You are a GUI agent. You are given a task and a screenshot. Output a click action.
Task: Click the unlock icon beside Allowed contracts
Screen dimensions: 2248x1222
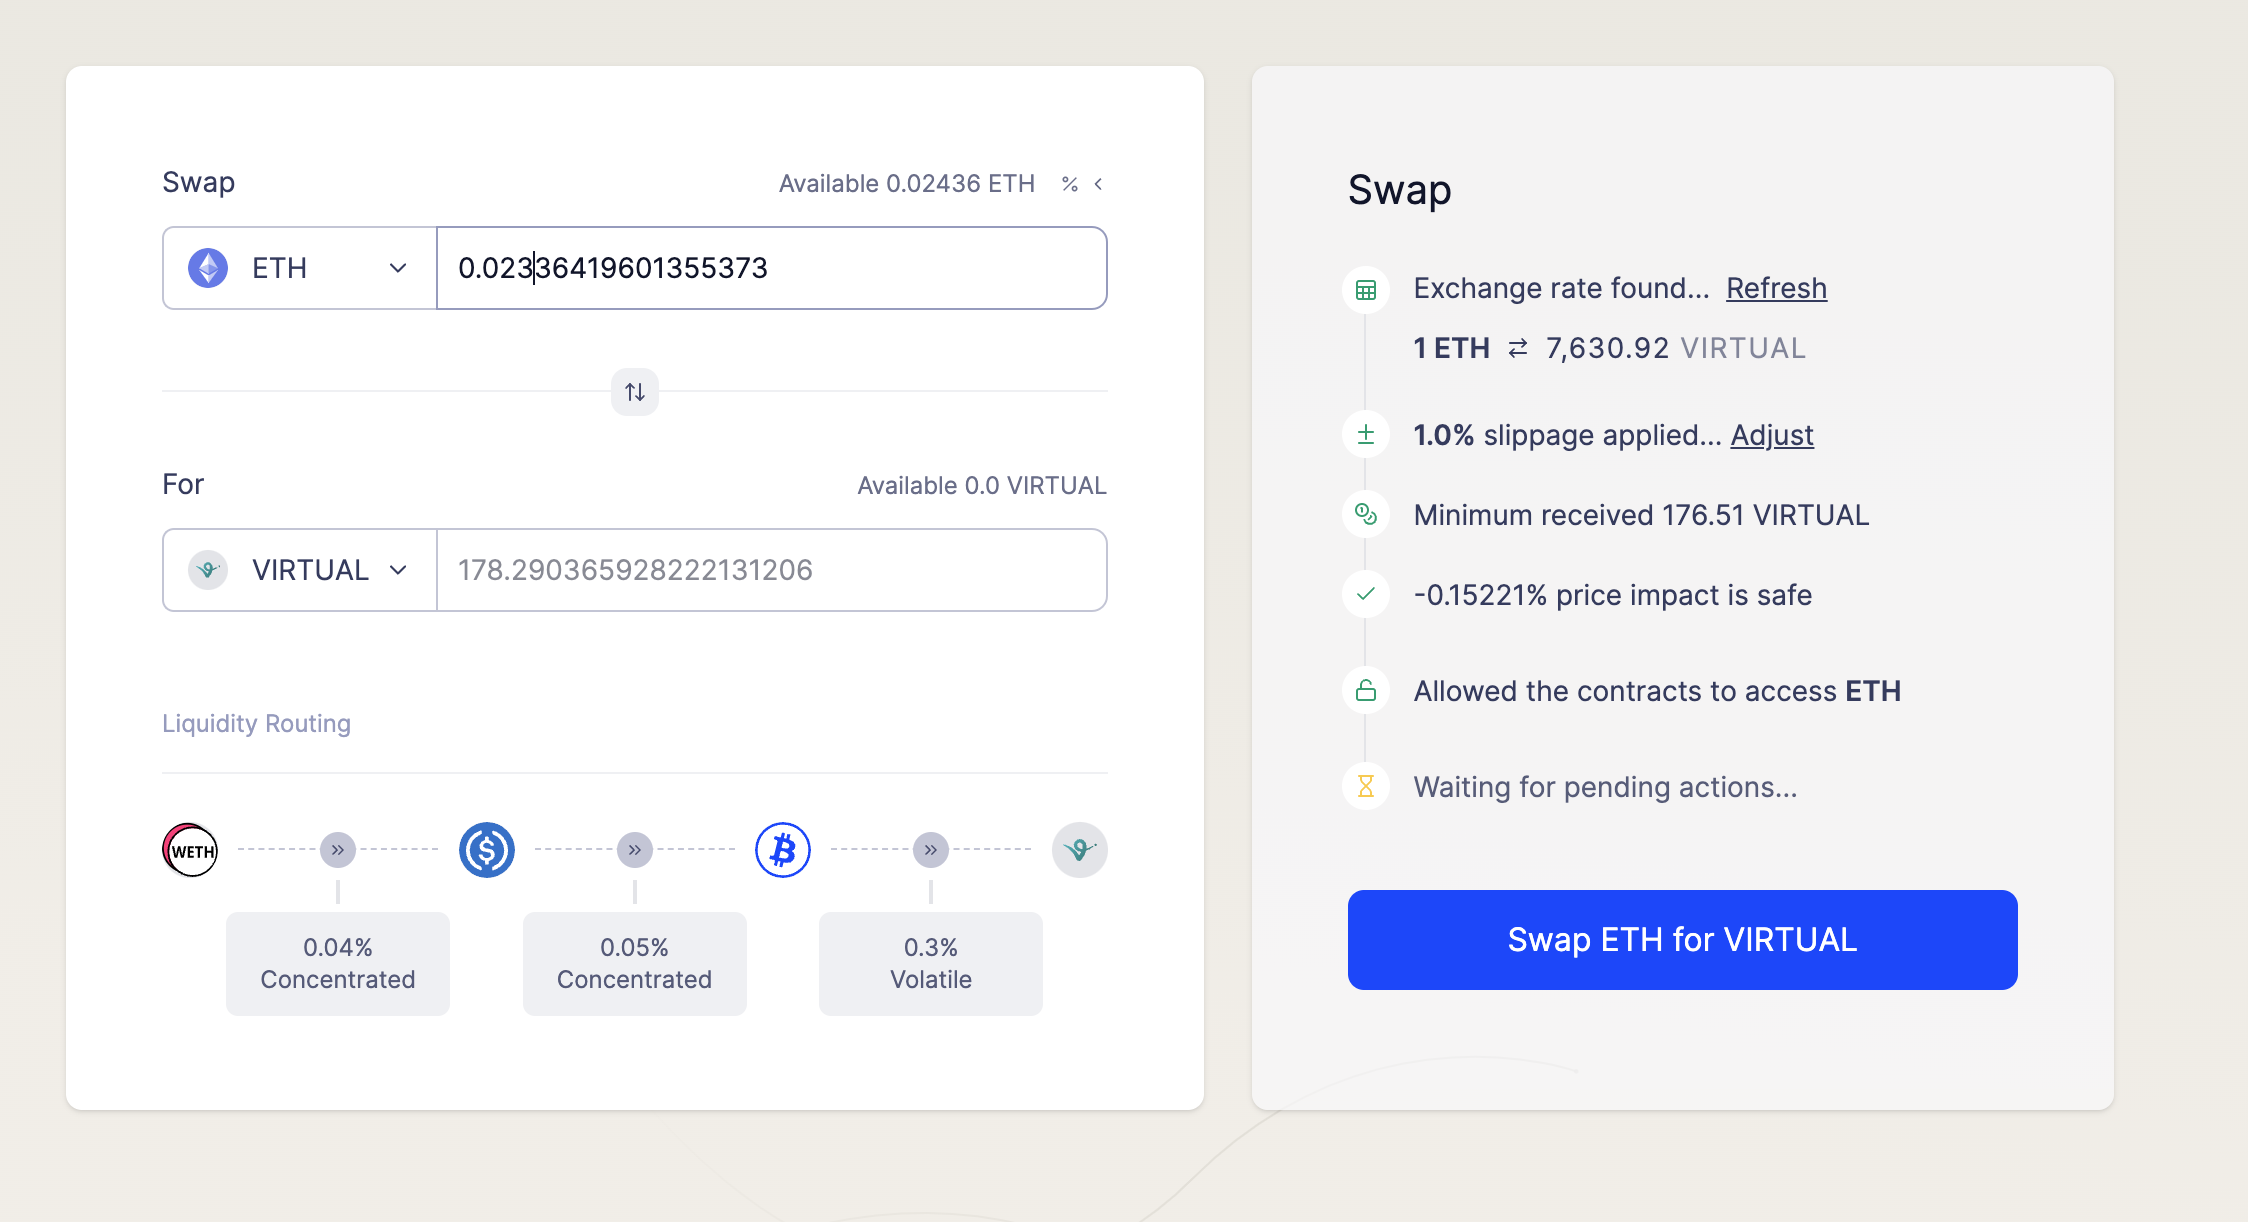click(1366, 691)
